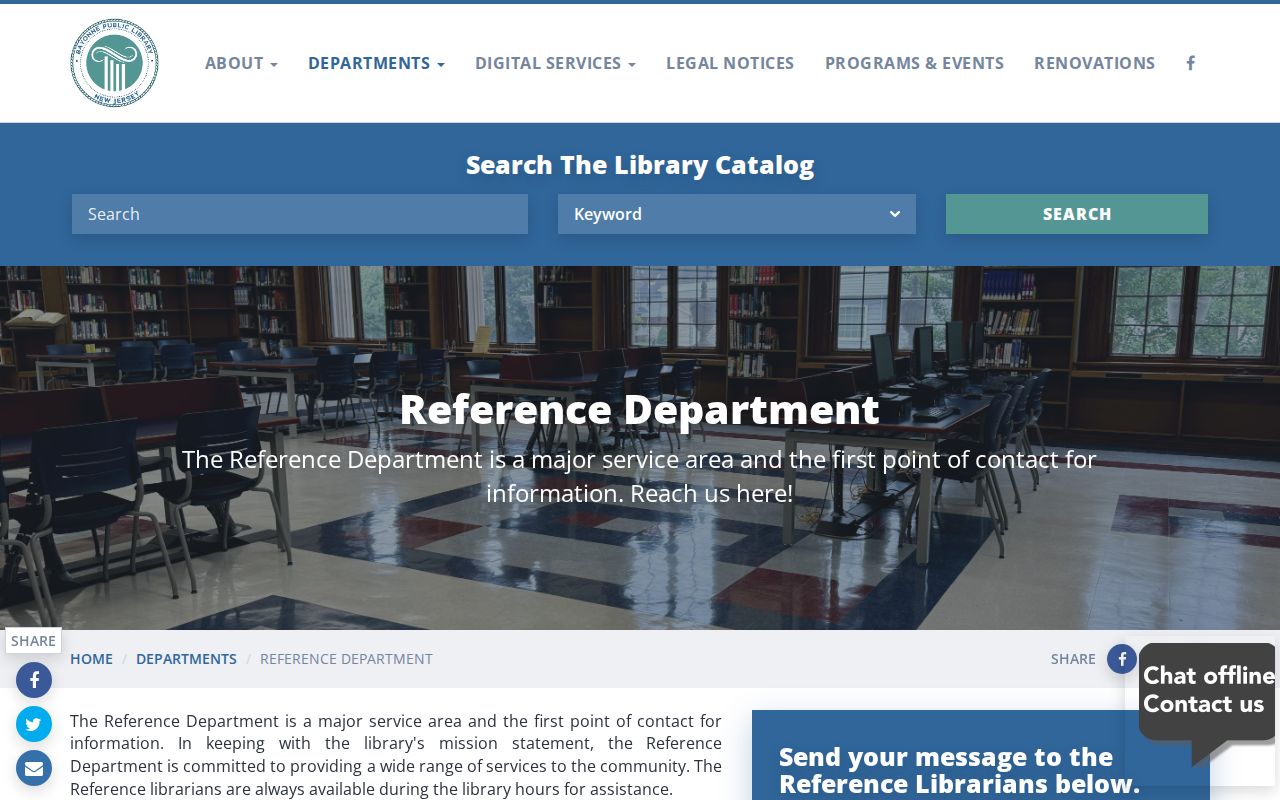Open the Facebook icon in top navigation

click(x=1190, y=63)
